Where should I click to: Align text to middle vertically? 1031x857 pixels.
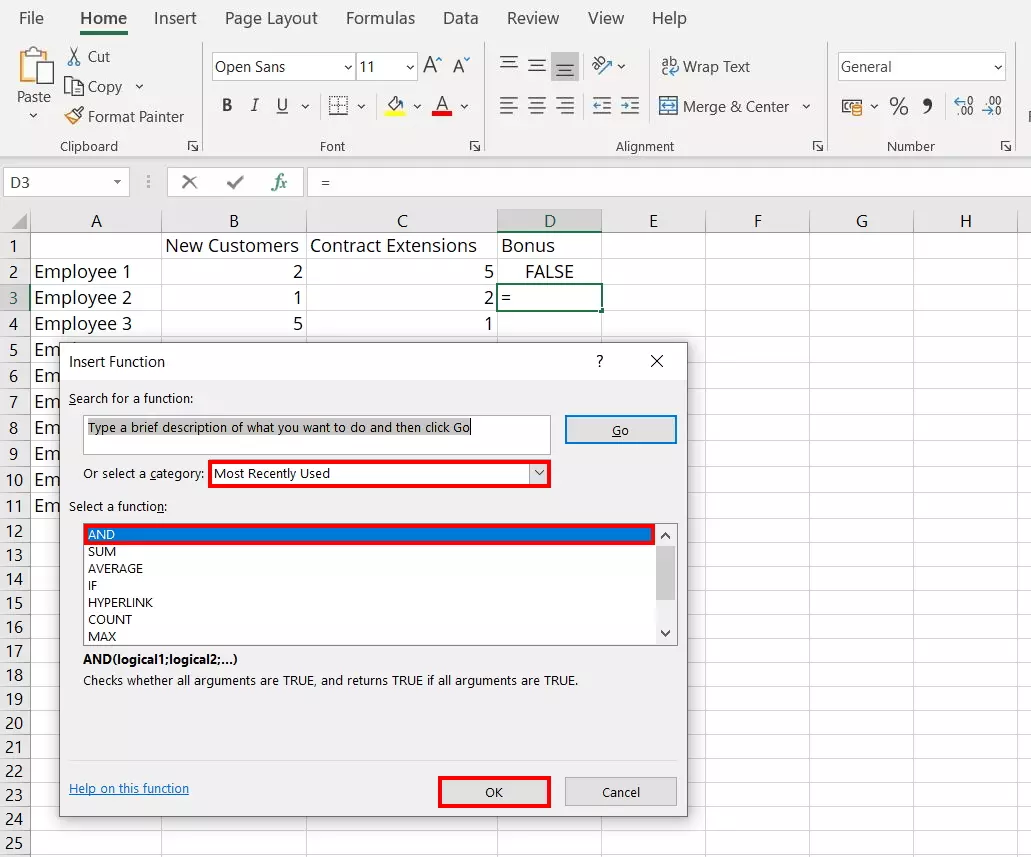[x=537, y=65]
